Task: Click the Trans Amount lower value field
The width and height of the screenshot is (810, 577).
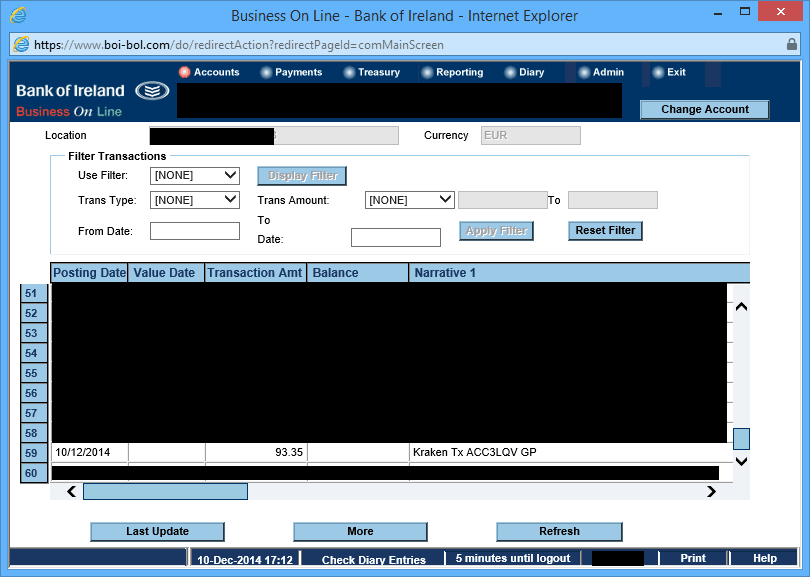Action: click(503, 200)
